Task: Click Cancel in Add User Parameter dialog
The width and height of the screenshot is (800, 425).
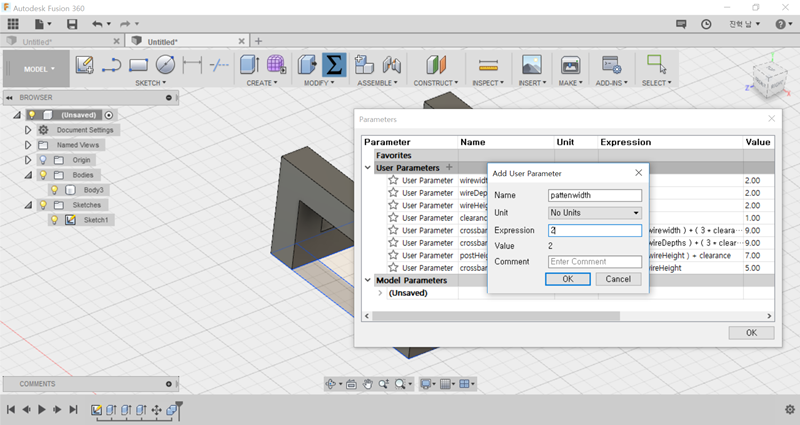Action: point(618,279)
